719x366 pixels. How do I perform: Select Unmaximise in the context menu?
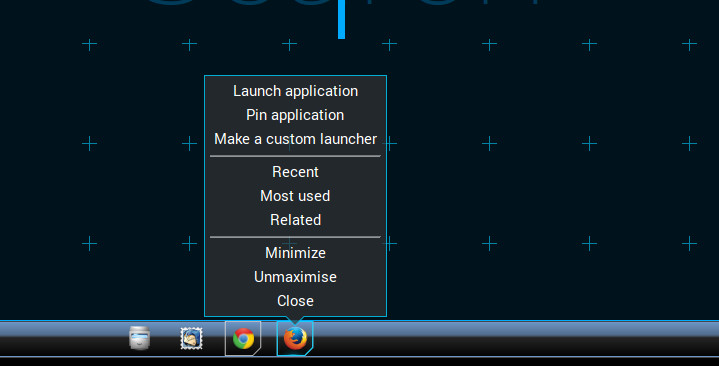click(295, 277)
